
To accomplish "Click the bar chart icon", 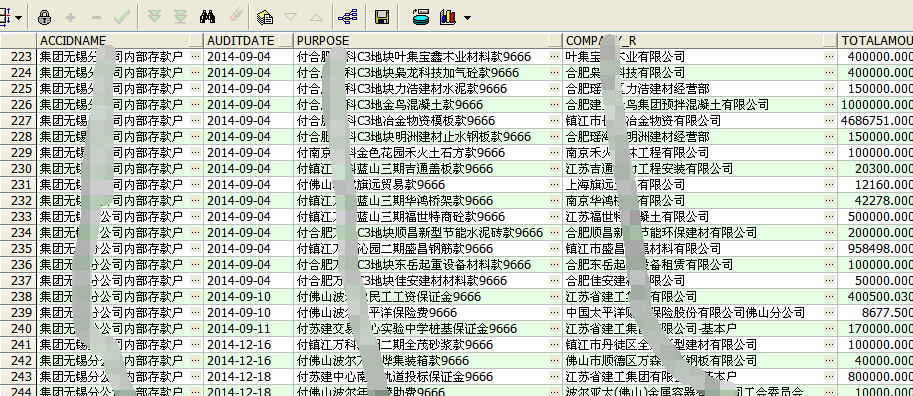I will [x=448, y=17].
